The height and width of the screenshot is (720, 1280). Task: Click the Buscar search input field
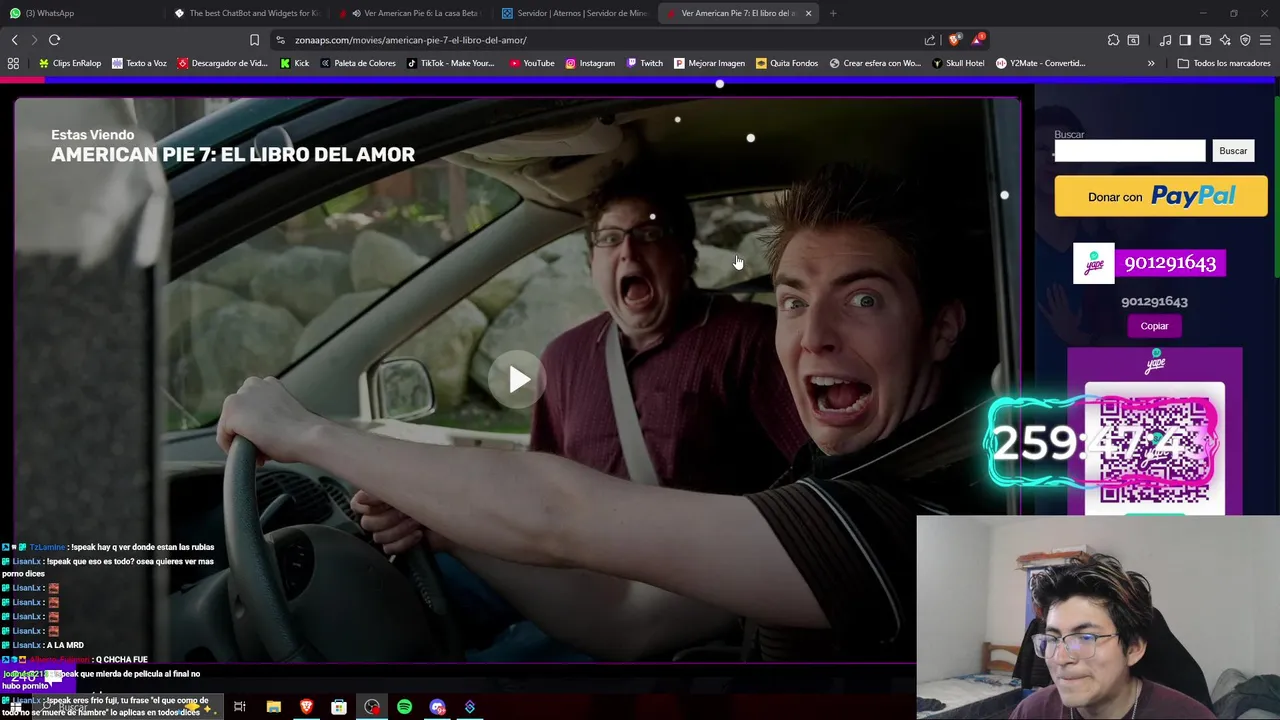tap(1130, 151)
